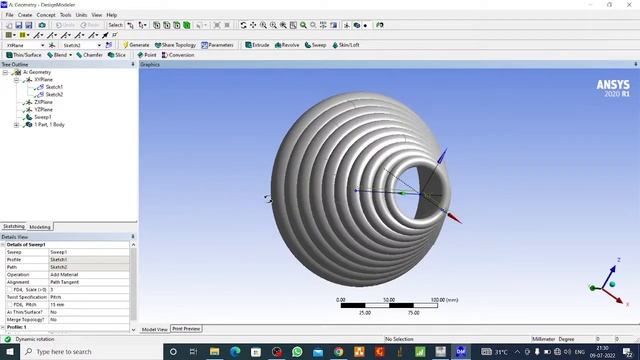Open the Help menu
The height and width of the screenshot is (360, 640).
click(112, 15)
